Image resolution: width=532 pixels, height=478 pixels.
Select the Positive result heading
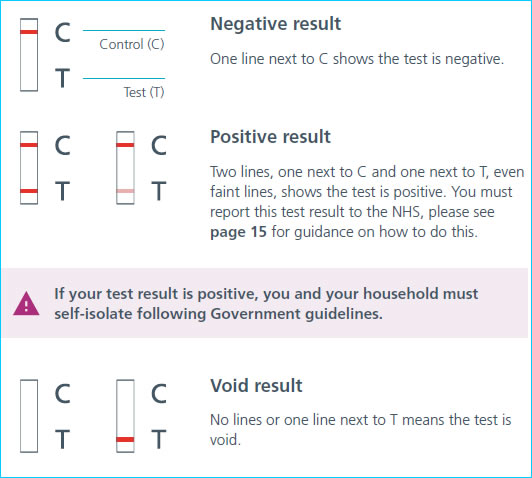(x=270, y=137)
